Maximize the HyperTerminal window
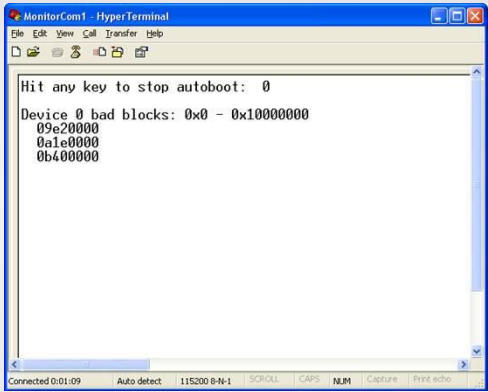Viewport: 488px width, 392px height. pyautogui.click(x=457, y=16)
